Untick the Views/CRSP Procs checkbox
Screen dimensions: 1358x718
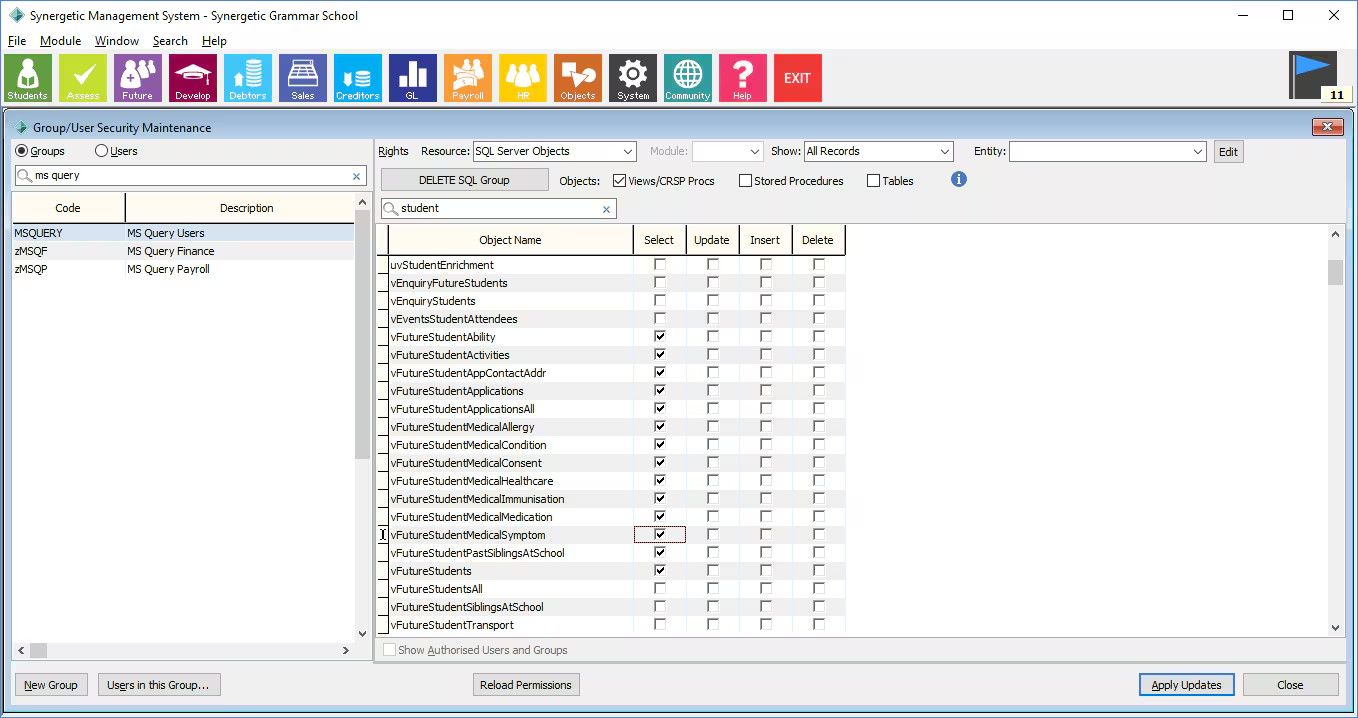[x=620, y=181]
